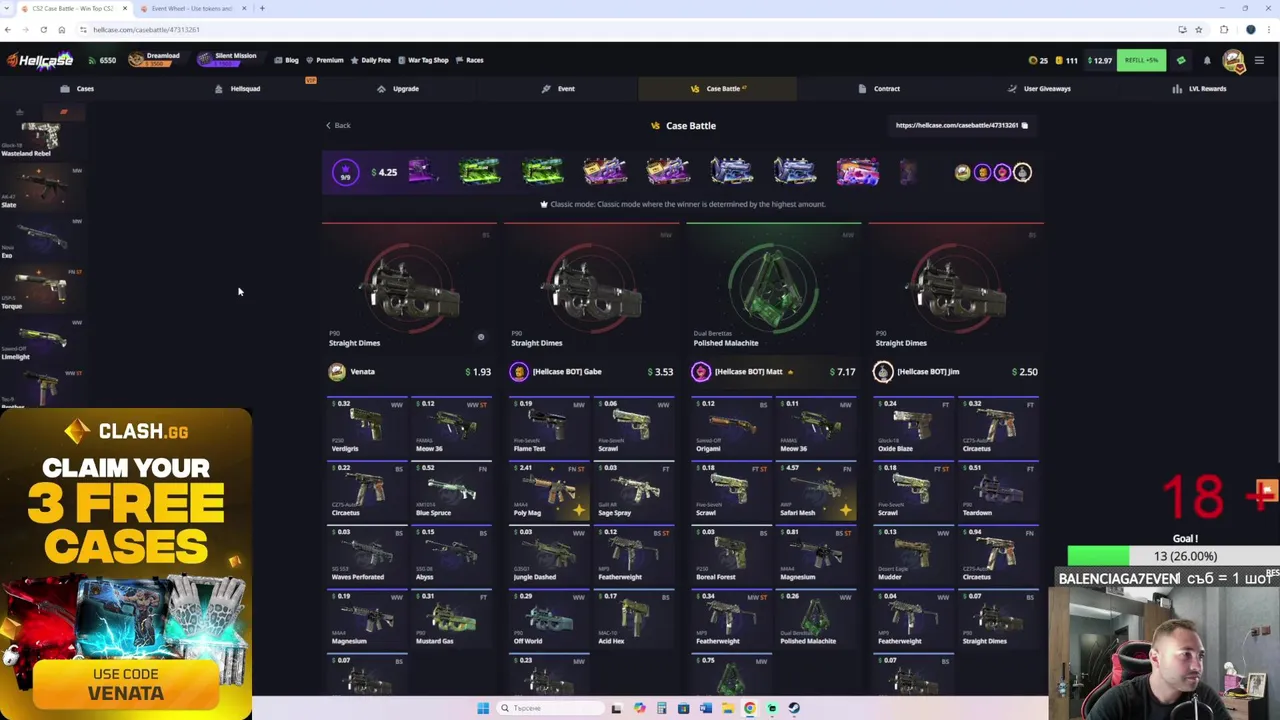
Task: Click the Clash.gg free cases ad
Action: pyautogui.click(x=126, y=563)
